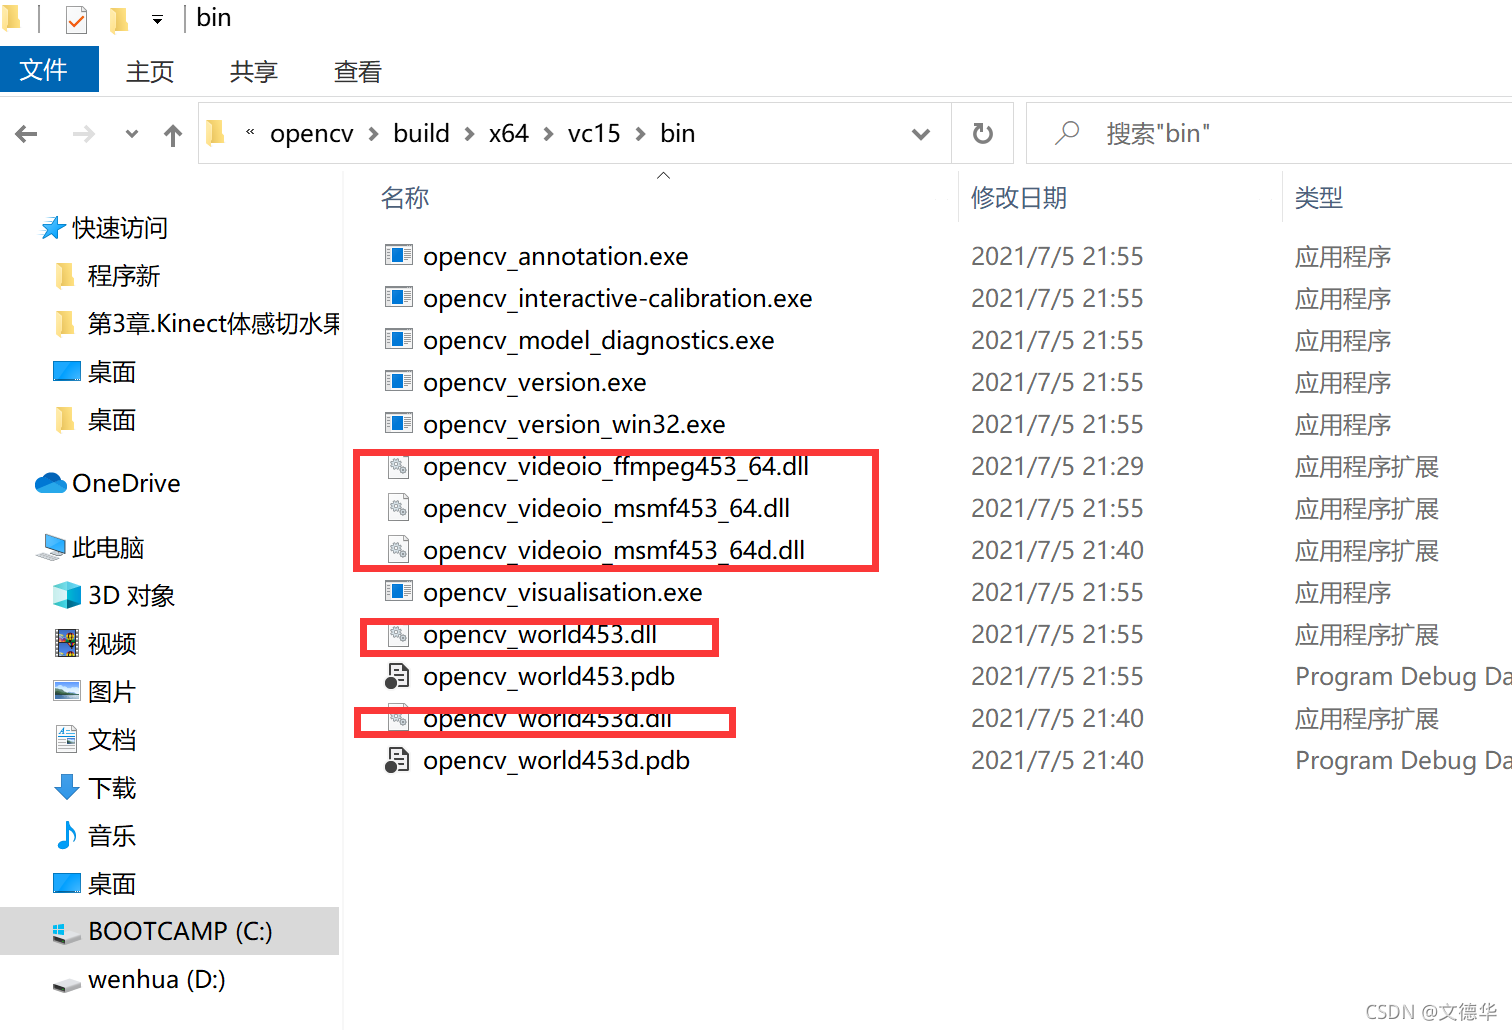Screen dimensions: 1512x1030
Task: Open the address bar history dropdown
Action: 921,133
